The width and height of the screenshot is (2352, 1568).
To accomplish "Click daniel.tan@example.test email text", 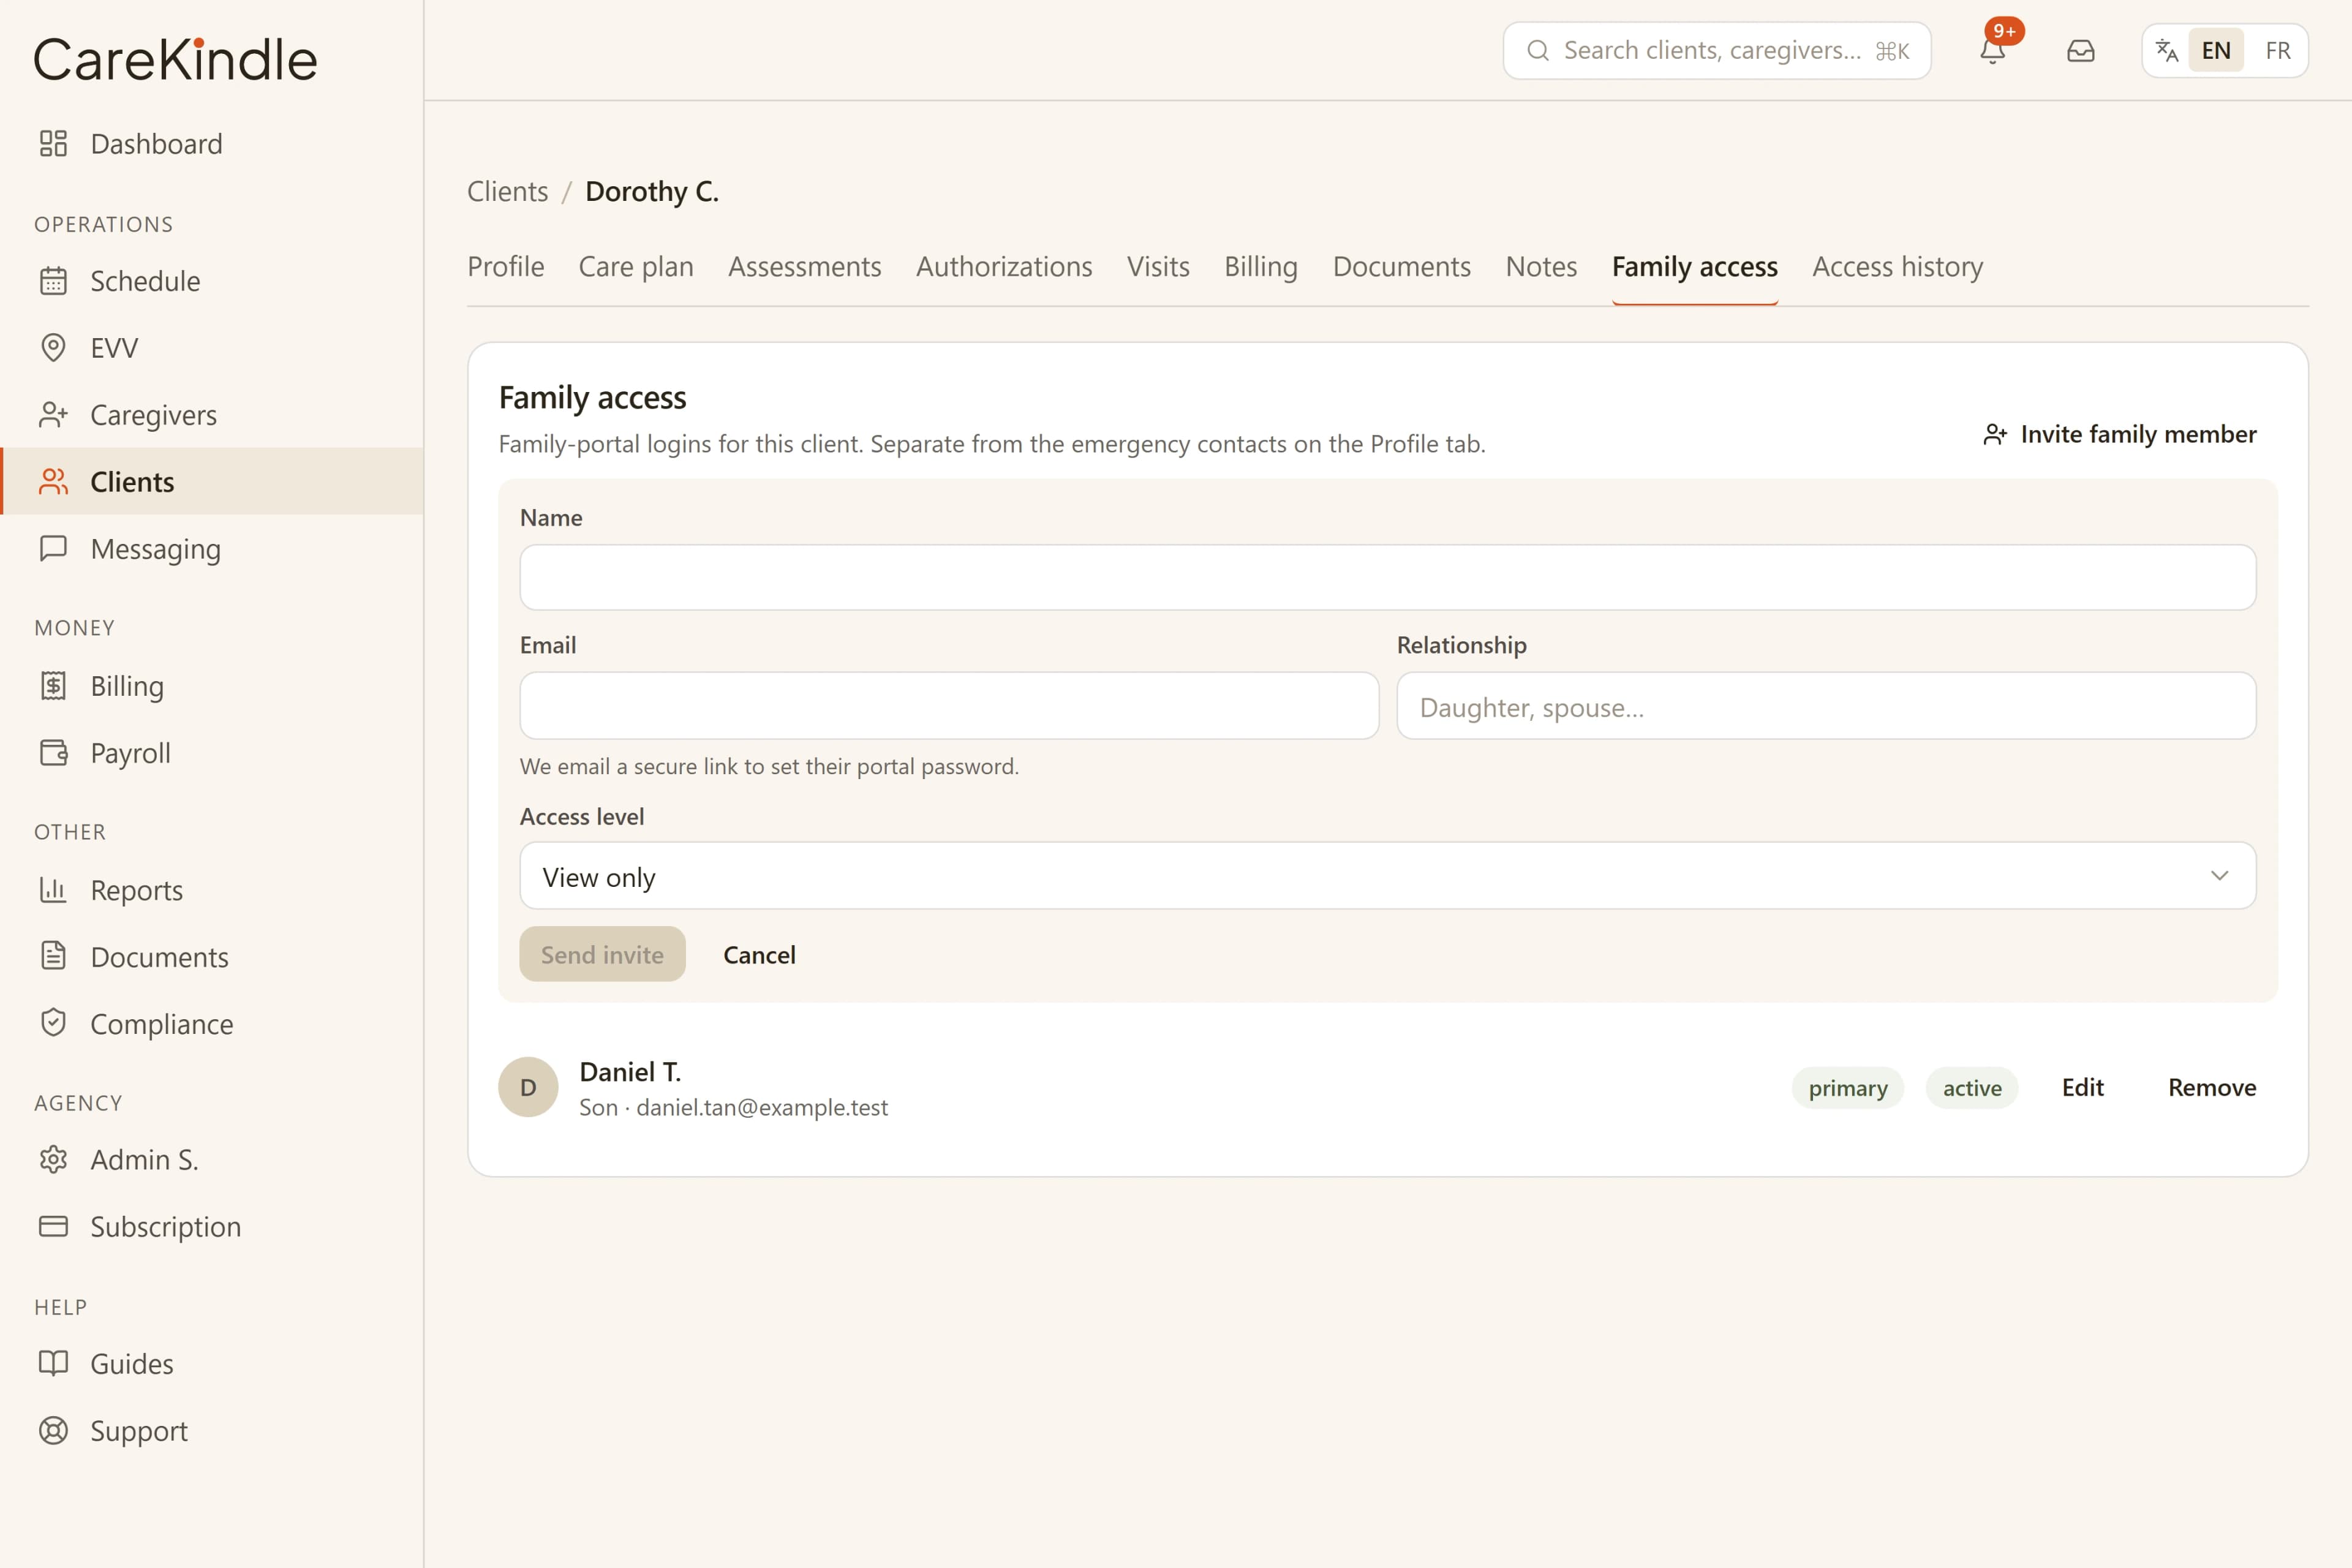I will click(x=762, y=1107).
